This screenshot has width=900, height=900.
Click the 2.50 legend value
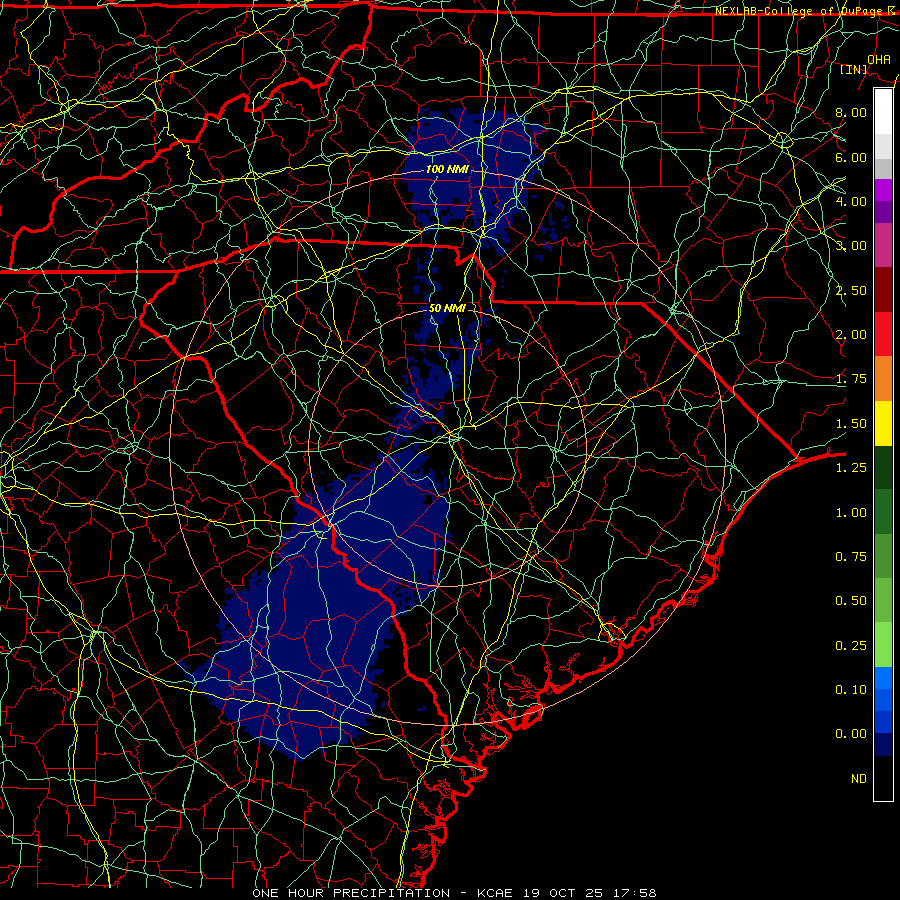(x=851, y=290)
